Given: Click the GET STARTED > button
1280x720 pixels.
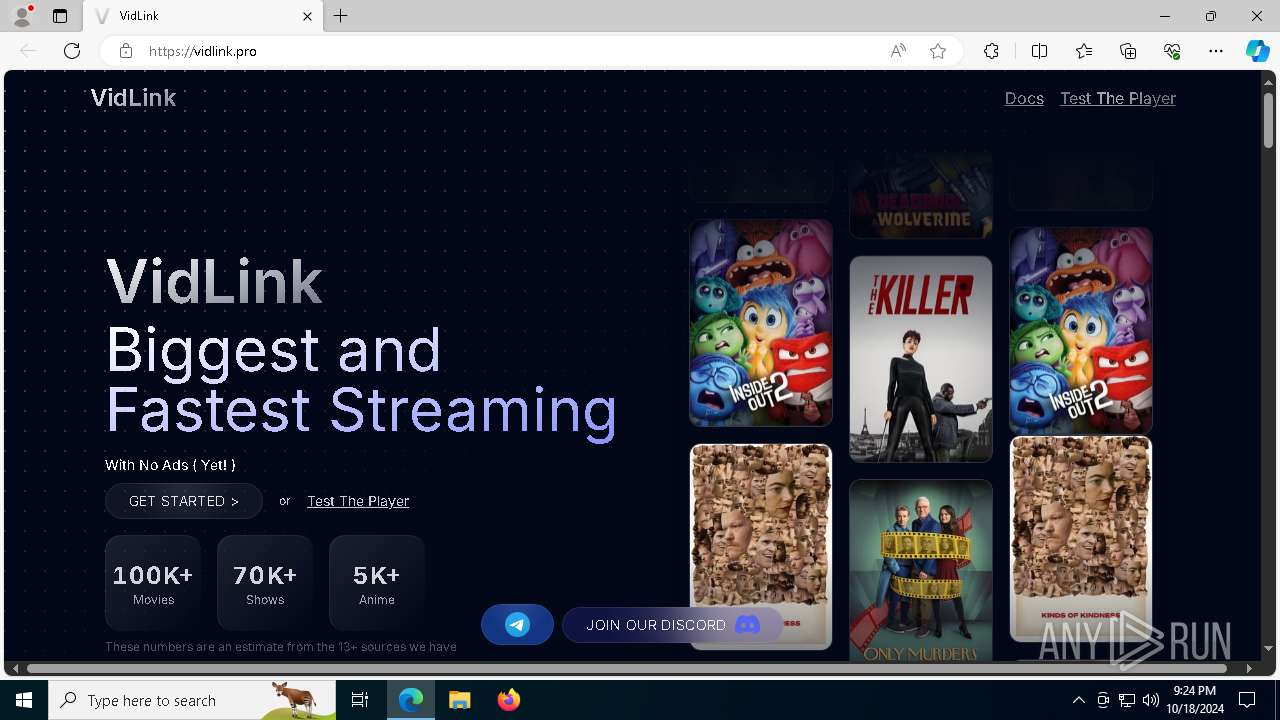Looking at the screenshot, I should tap(184, 501).
